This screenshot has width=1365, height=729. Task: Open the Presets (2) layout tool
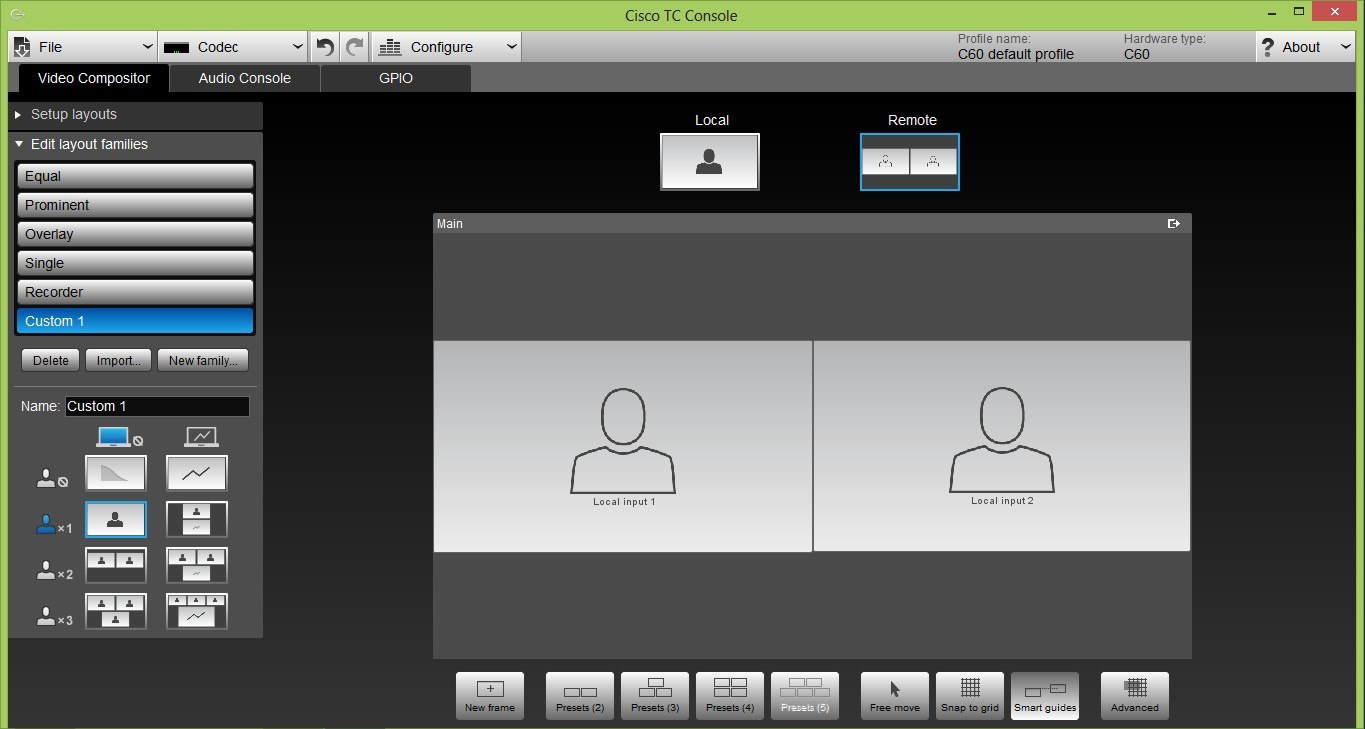[x=579, y=695]
